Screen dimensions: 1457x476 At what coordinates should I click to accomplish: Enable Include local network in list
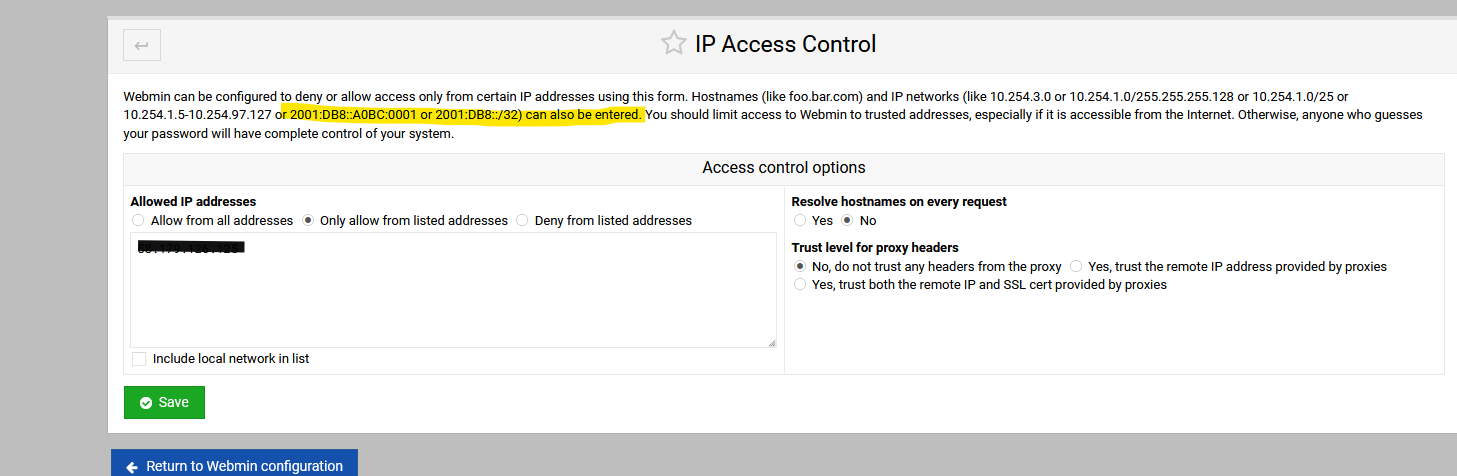[x=139, y=358]
